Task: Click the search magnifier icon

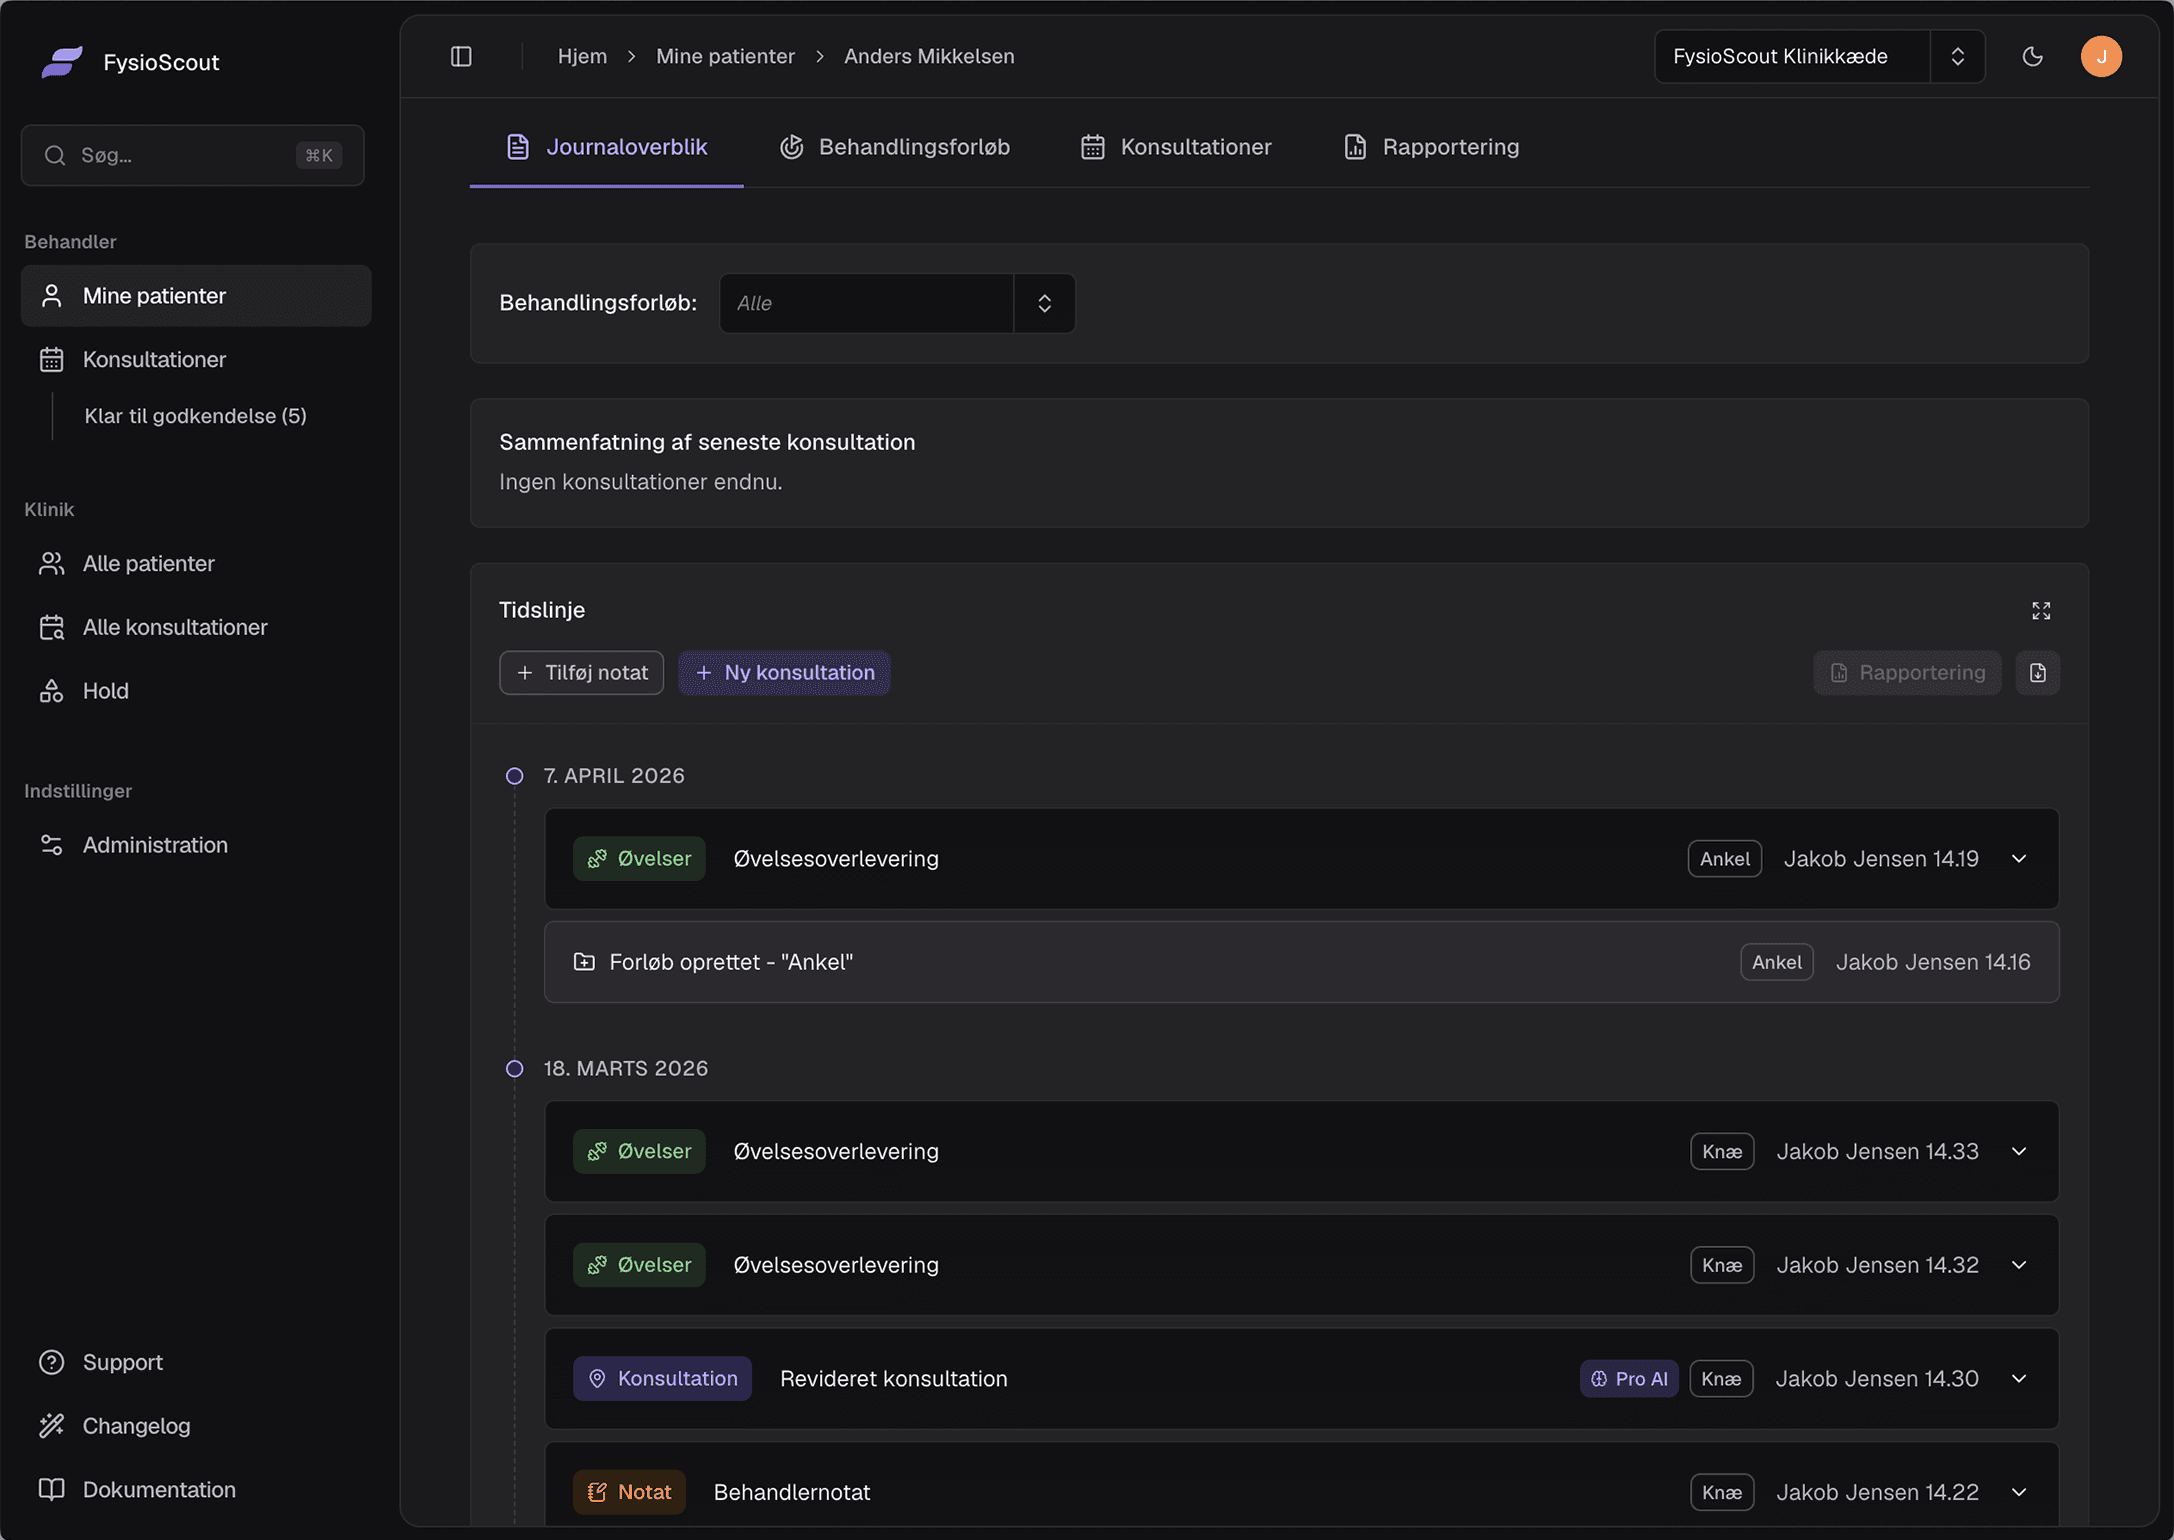Action: (x=55, y=155)
